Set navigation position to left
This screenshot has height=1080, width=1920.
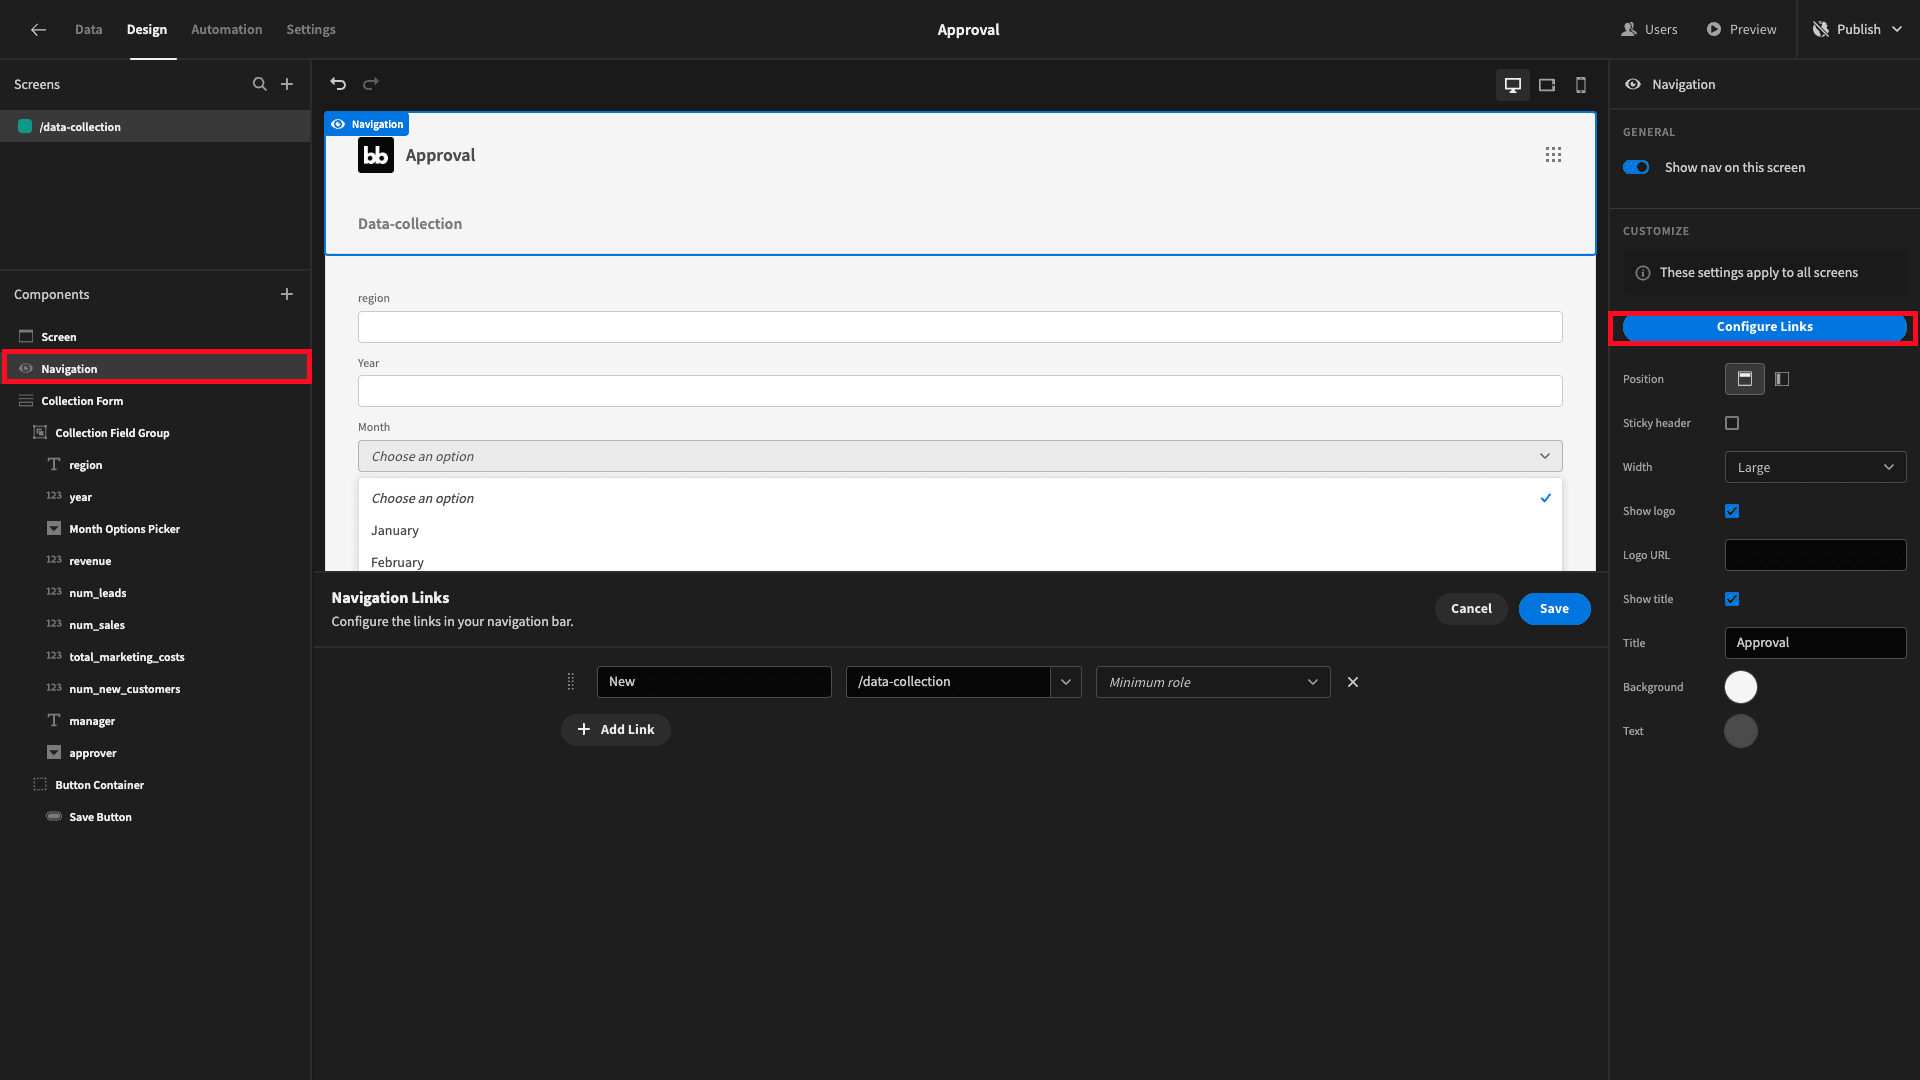tap(1782, 379)
